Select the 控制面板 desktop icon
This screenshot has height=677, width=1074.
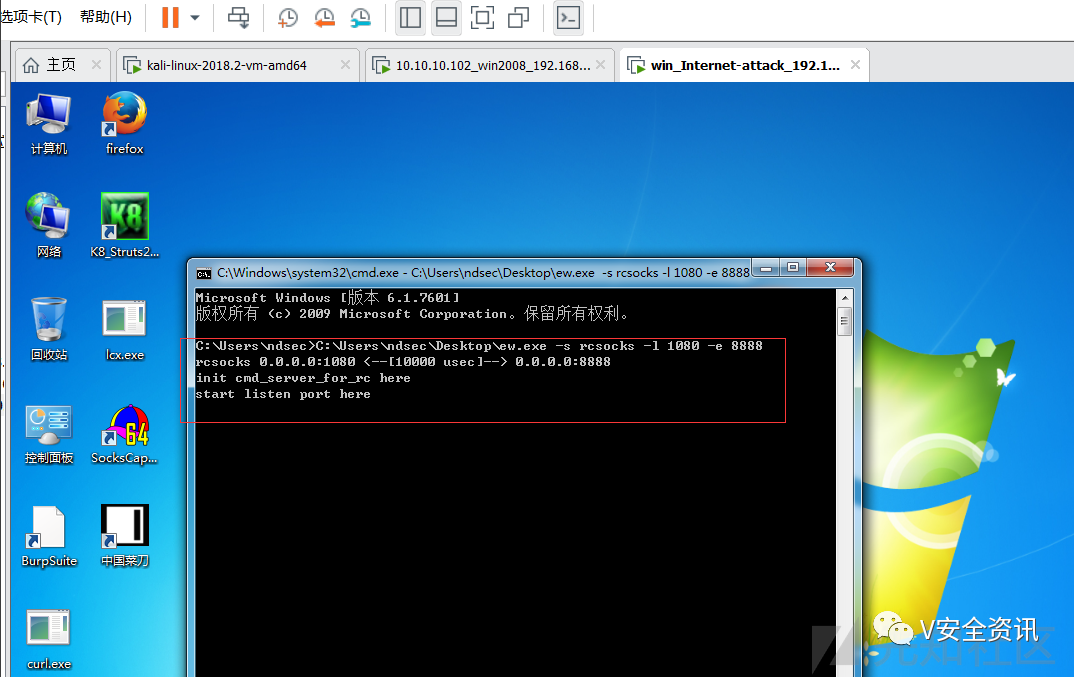coord(49,434)
